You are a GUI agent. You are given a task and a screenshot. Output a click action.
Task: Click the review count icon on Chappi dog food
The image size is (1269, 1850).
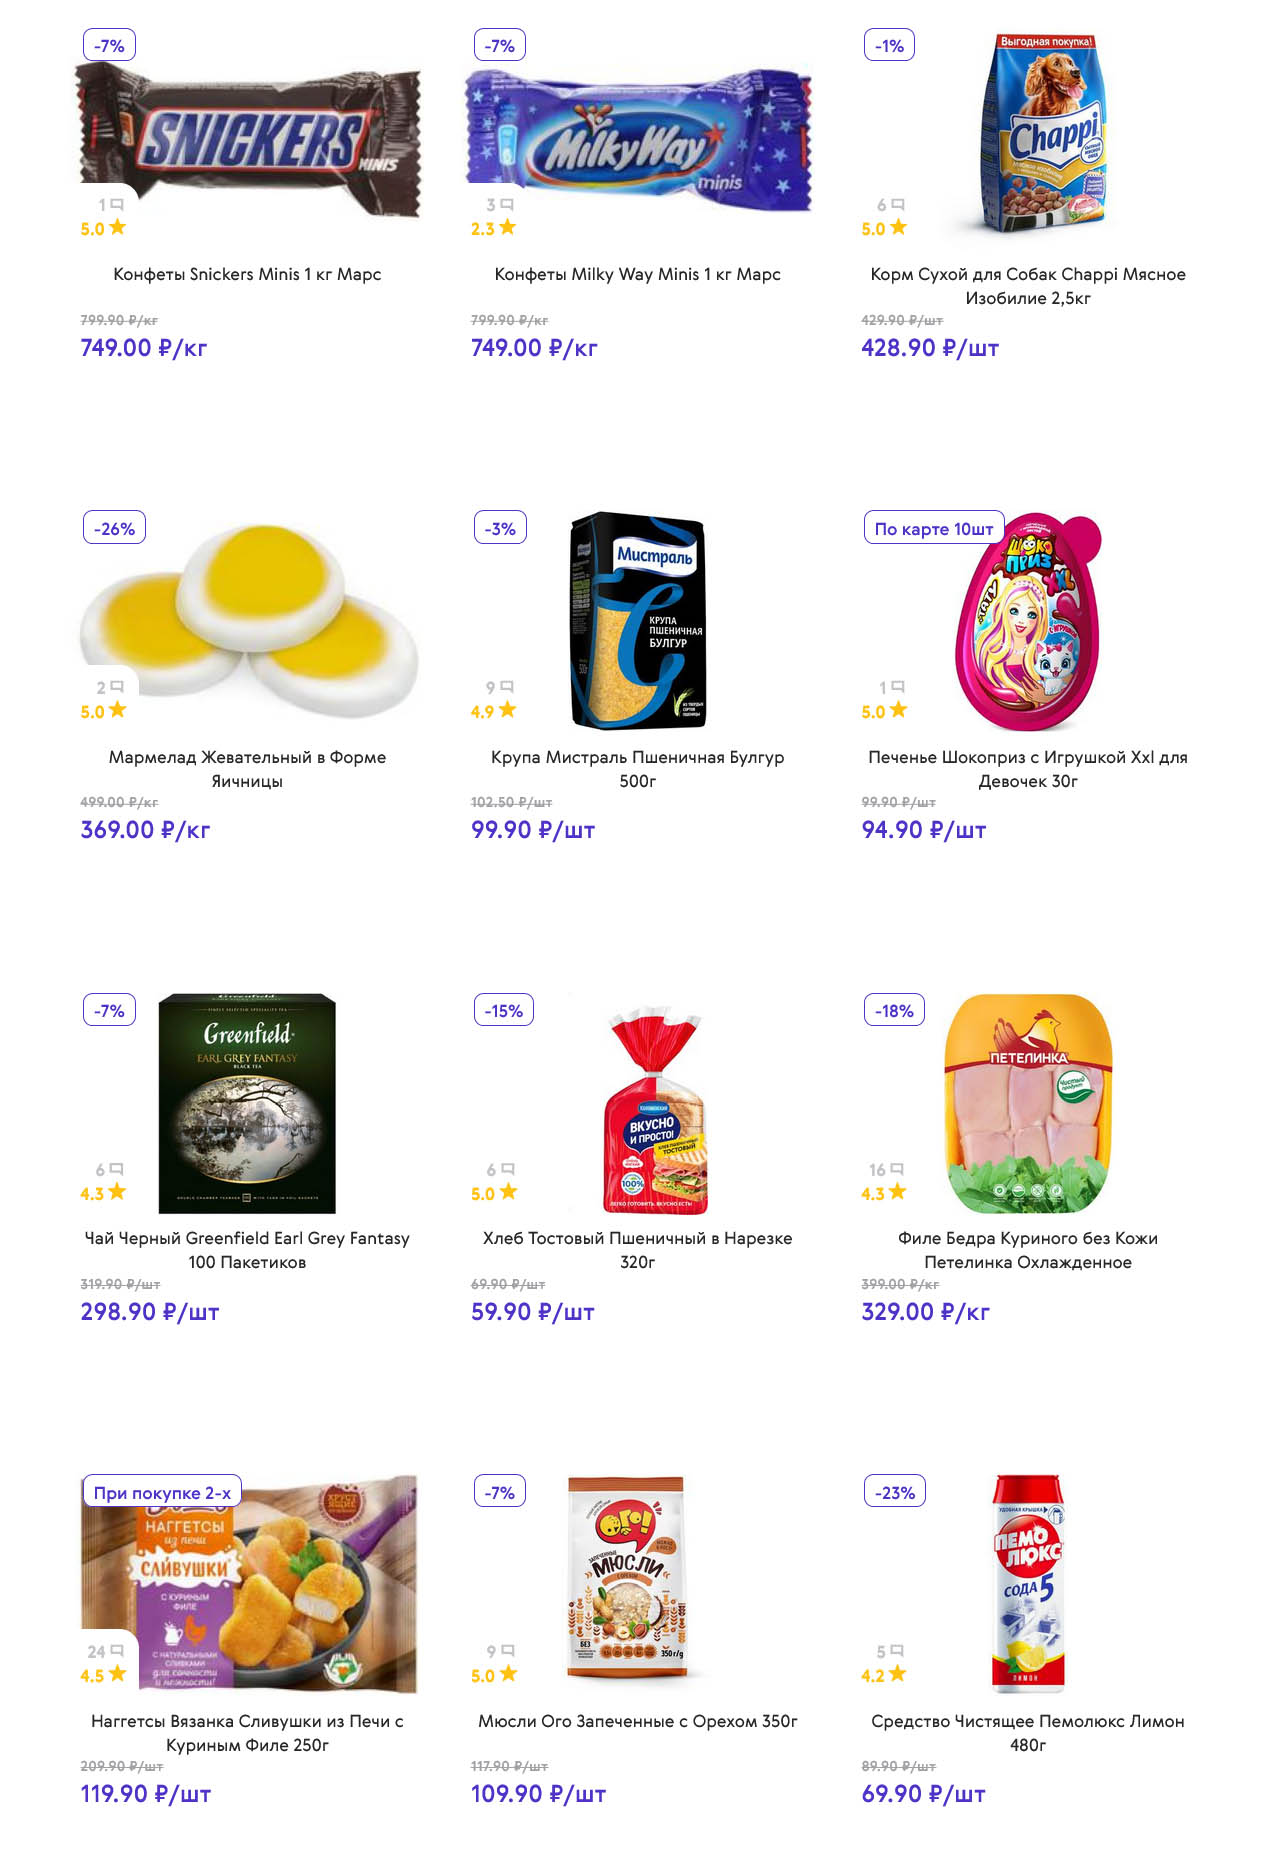coord(897,205)
